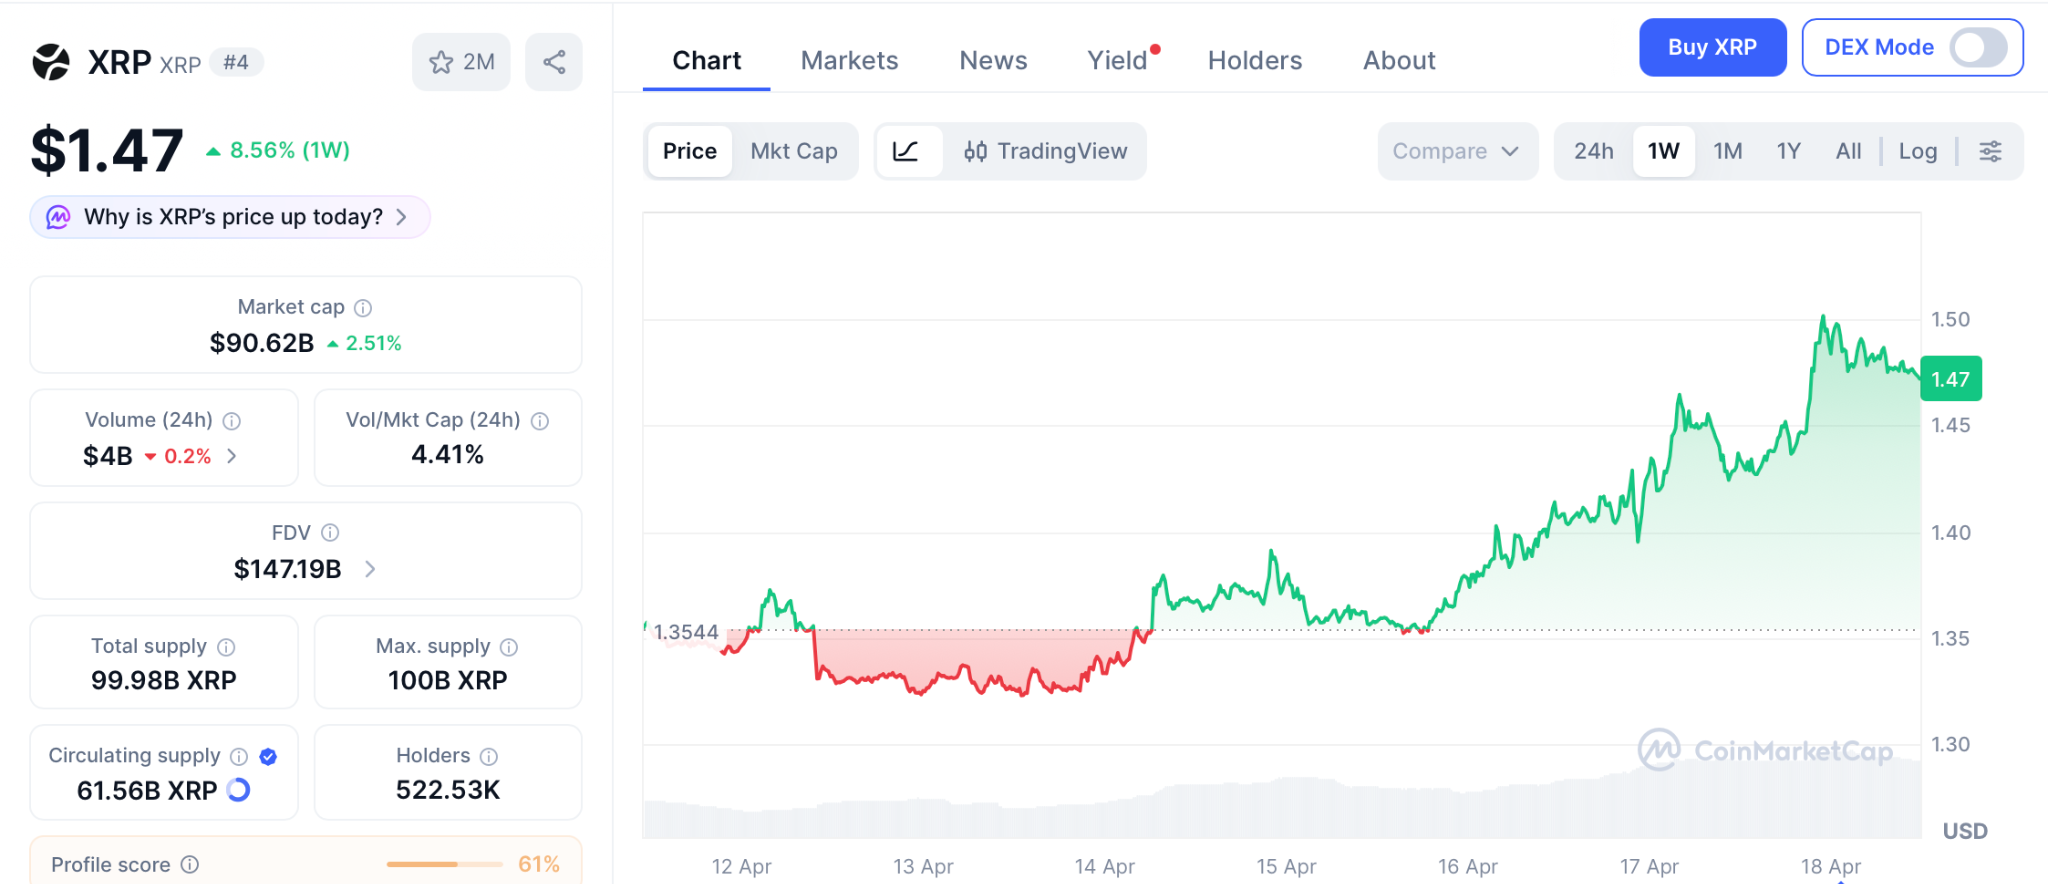Click the star watchlist icon
Viewport: 2048px width, 884px height.
click(x=441, y=62)
